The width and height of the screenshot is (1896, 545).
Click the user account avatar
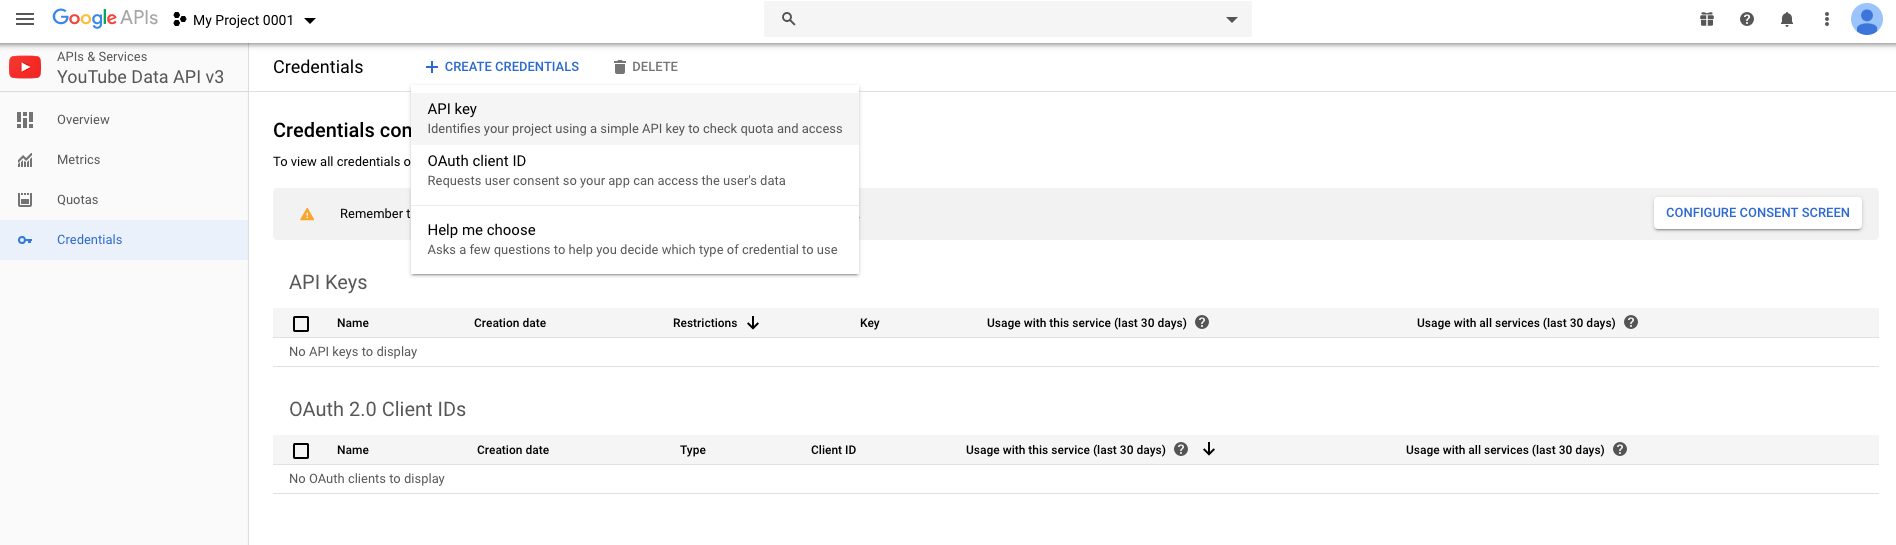point(1866,19)
